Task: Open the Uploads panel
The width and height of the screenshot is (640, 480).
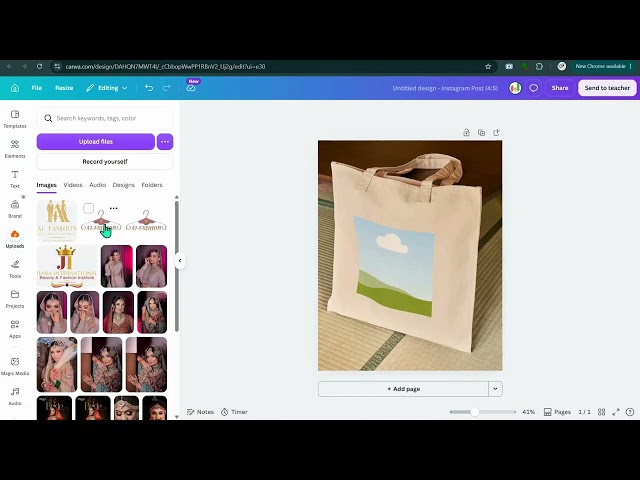Action: [15, 239]
